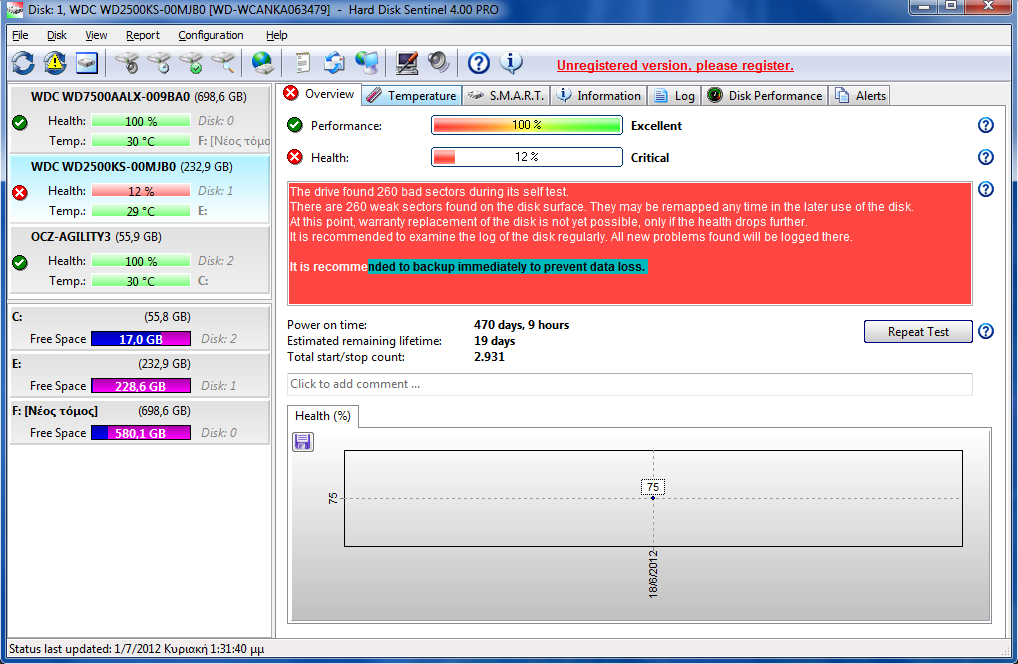Select the OCZ-AGILITY3 disk entry
Viewport: 1018px width, 664px height.
pos(140,259)
